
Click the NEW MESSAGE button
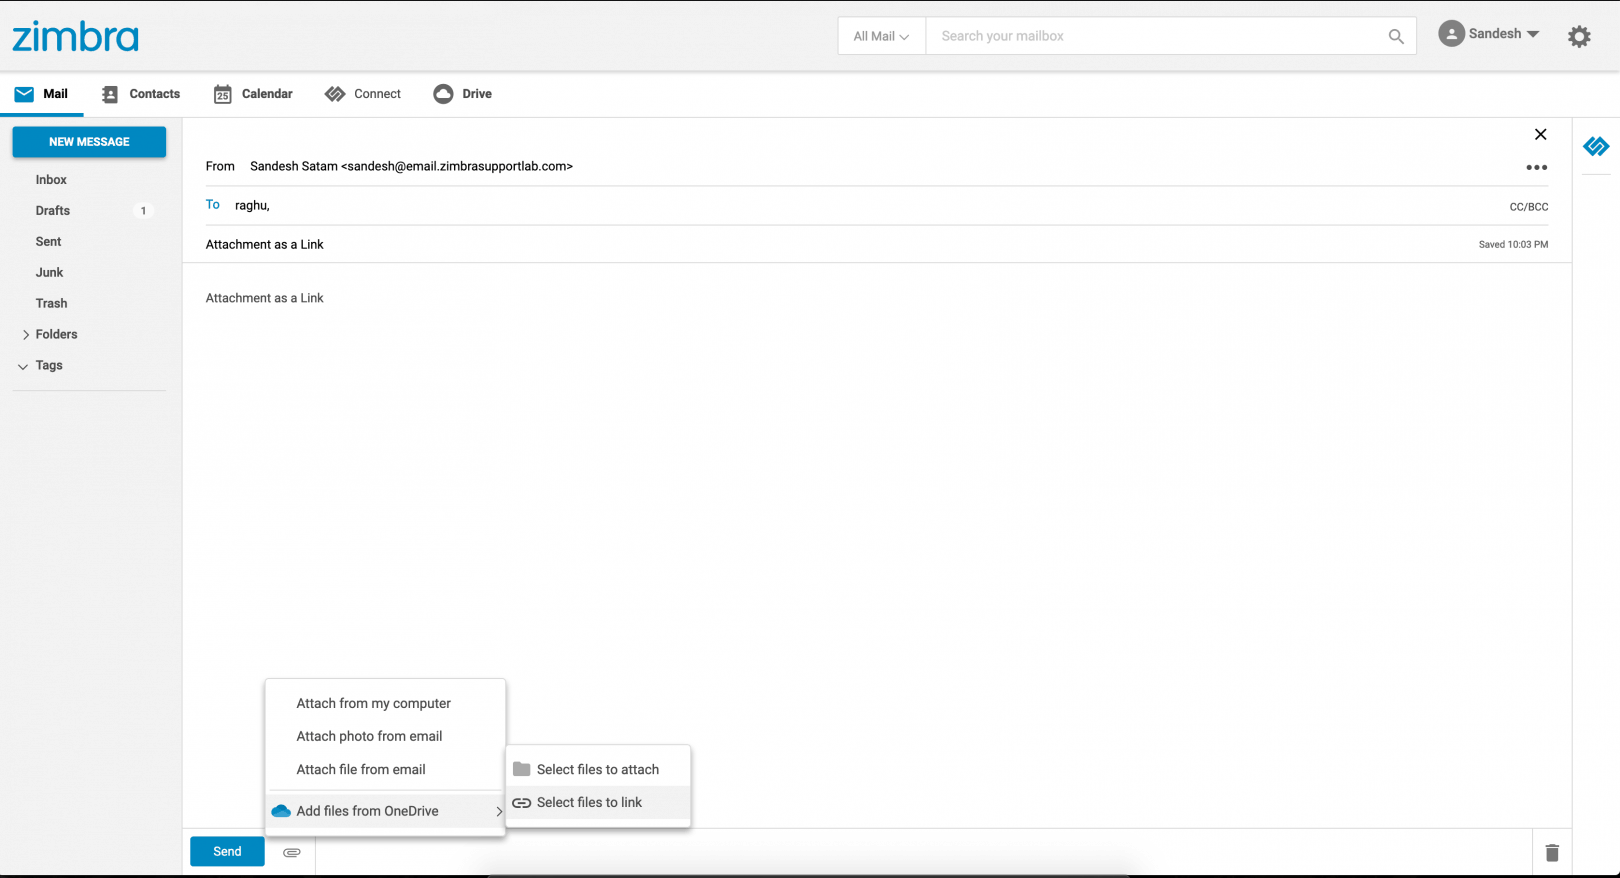89,142
